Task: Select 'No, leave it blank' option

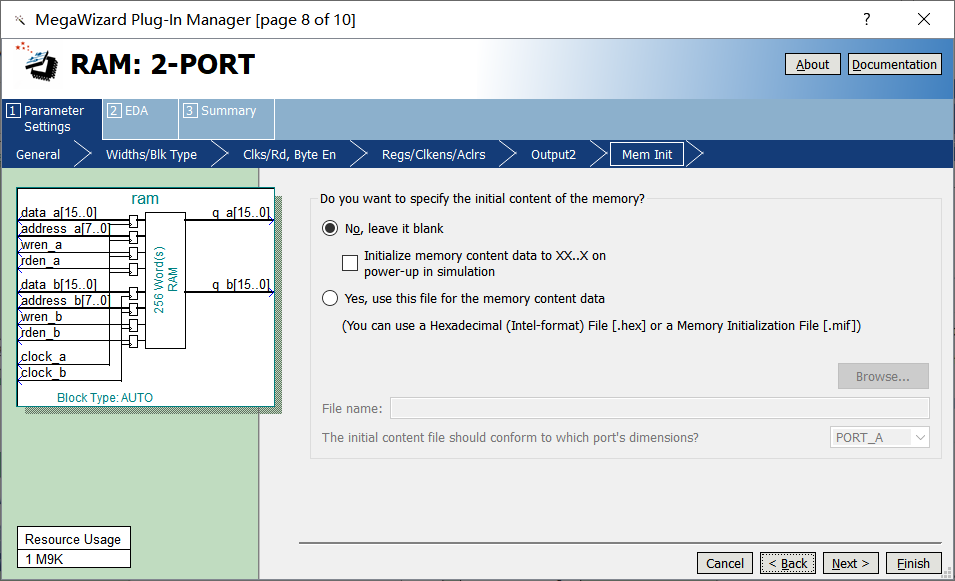Action: point(330,228)
